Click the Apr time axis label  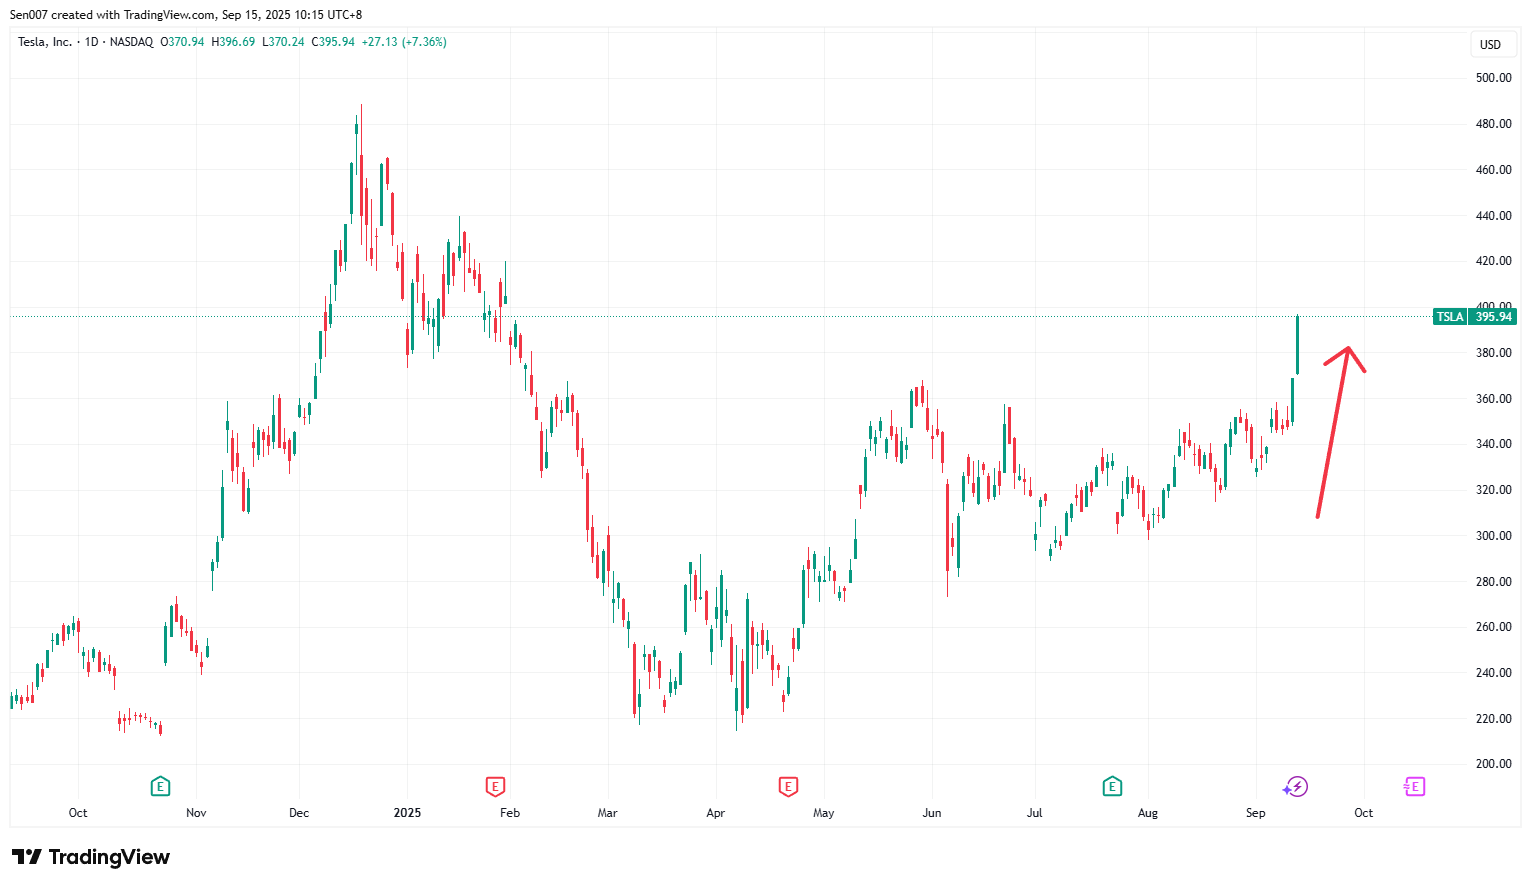[x=715, y=813]
